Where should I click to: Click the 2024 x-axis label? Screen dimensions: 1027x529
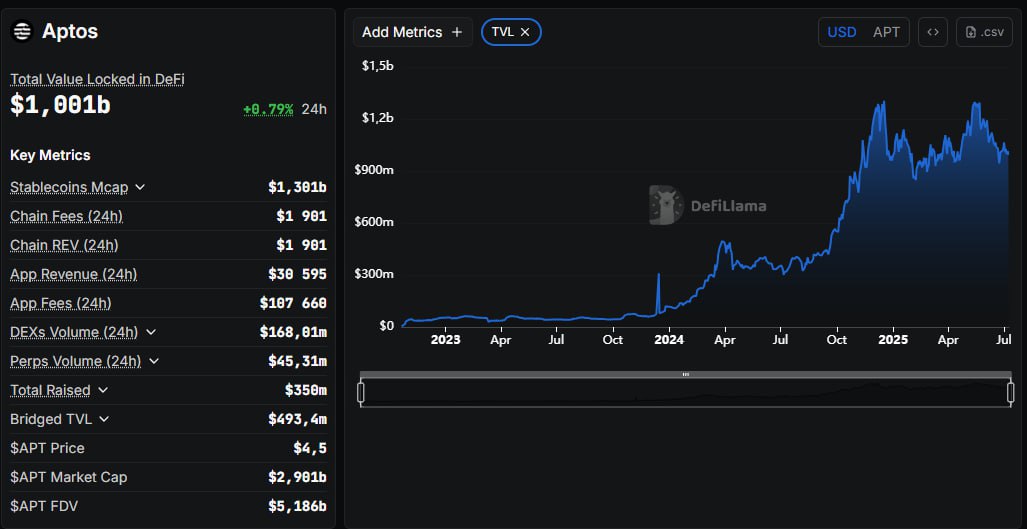pos(669,340)
